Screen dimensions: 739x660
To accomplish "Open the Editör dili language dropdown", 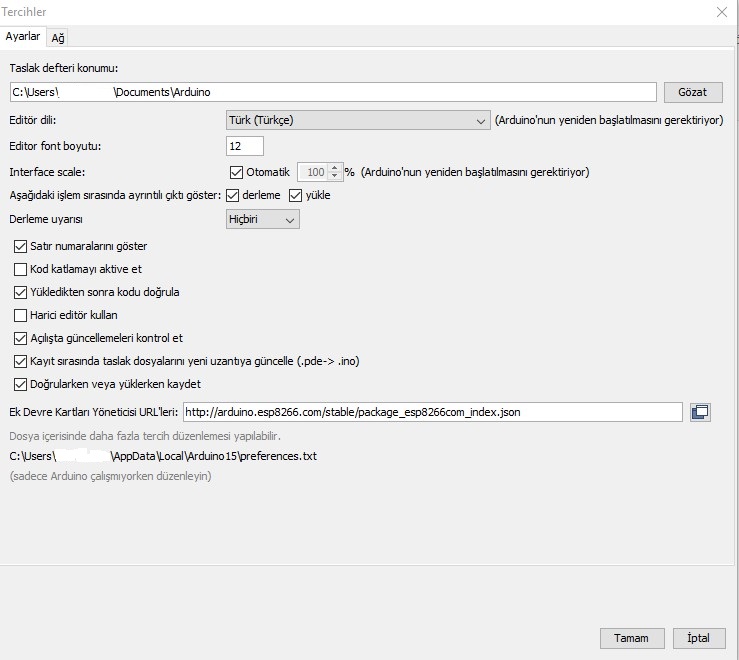I will point(358,120).
